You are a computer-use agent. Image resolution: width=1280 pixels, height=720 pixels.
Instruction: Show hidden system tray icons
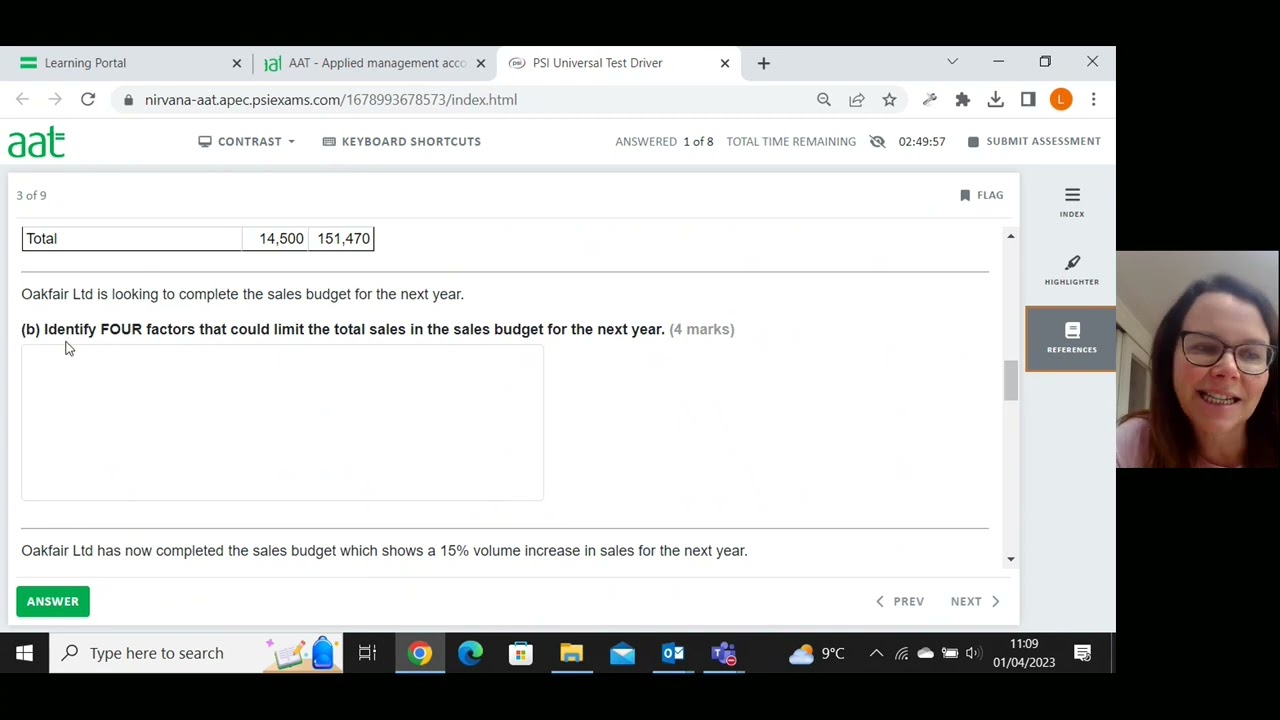[876, 653]
